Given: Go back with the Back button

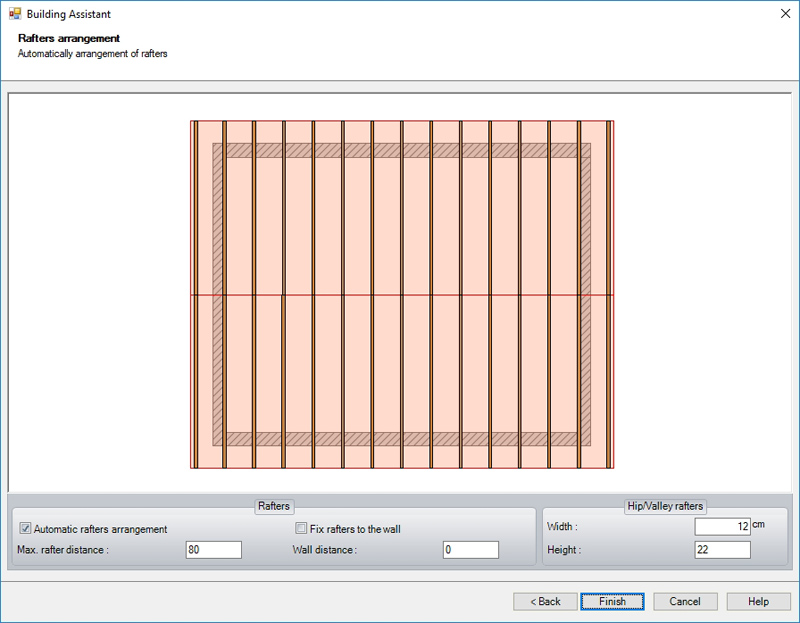Looking at the screenshot, I should click(x=545, y=601).
